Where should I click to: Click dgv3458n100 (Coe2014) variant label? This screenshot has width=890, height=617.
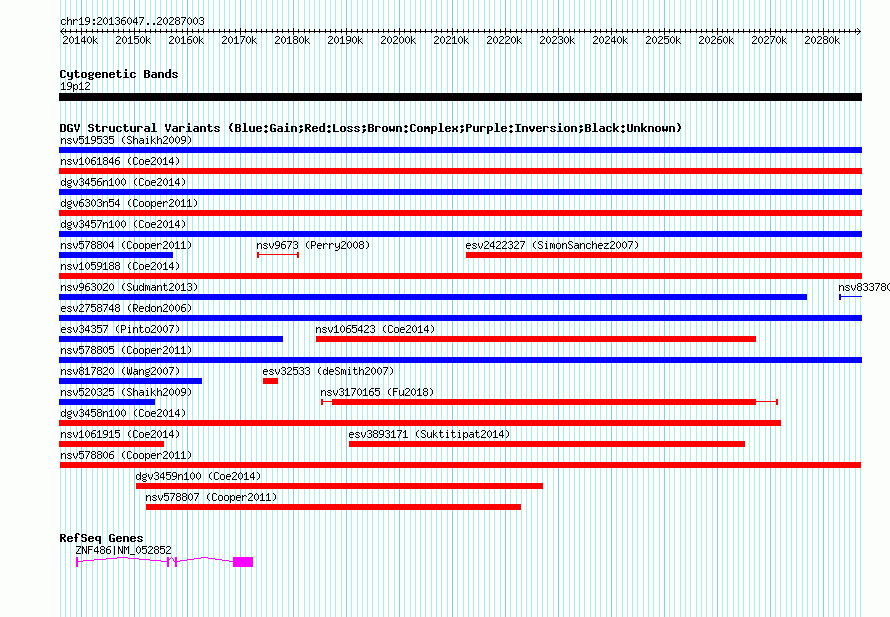click(123, 413)
